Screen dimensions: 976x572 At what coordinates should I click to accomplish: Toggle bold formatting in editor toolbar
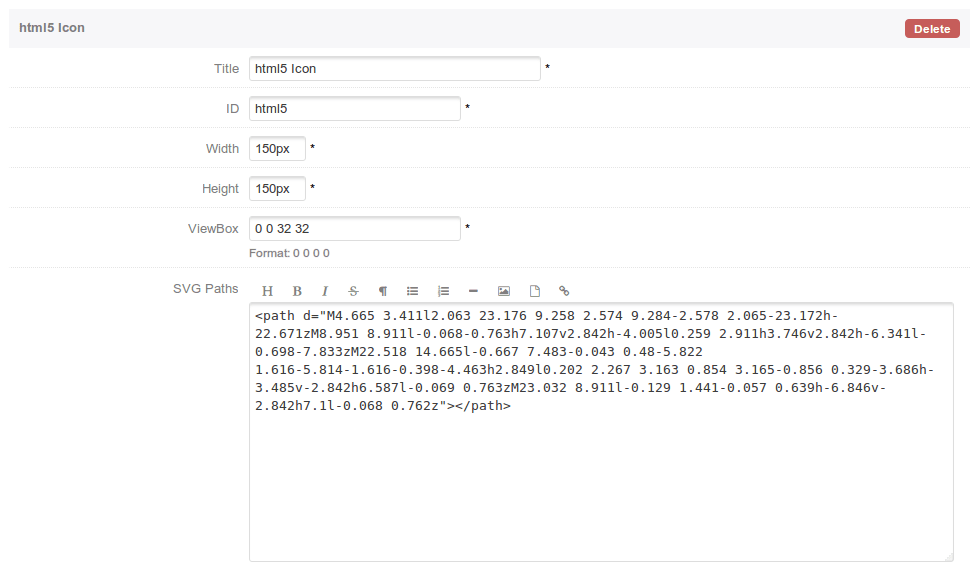tap(297, 291)
